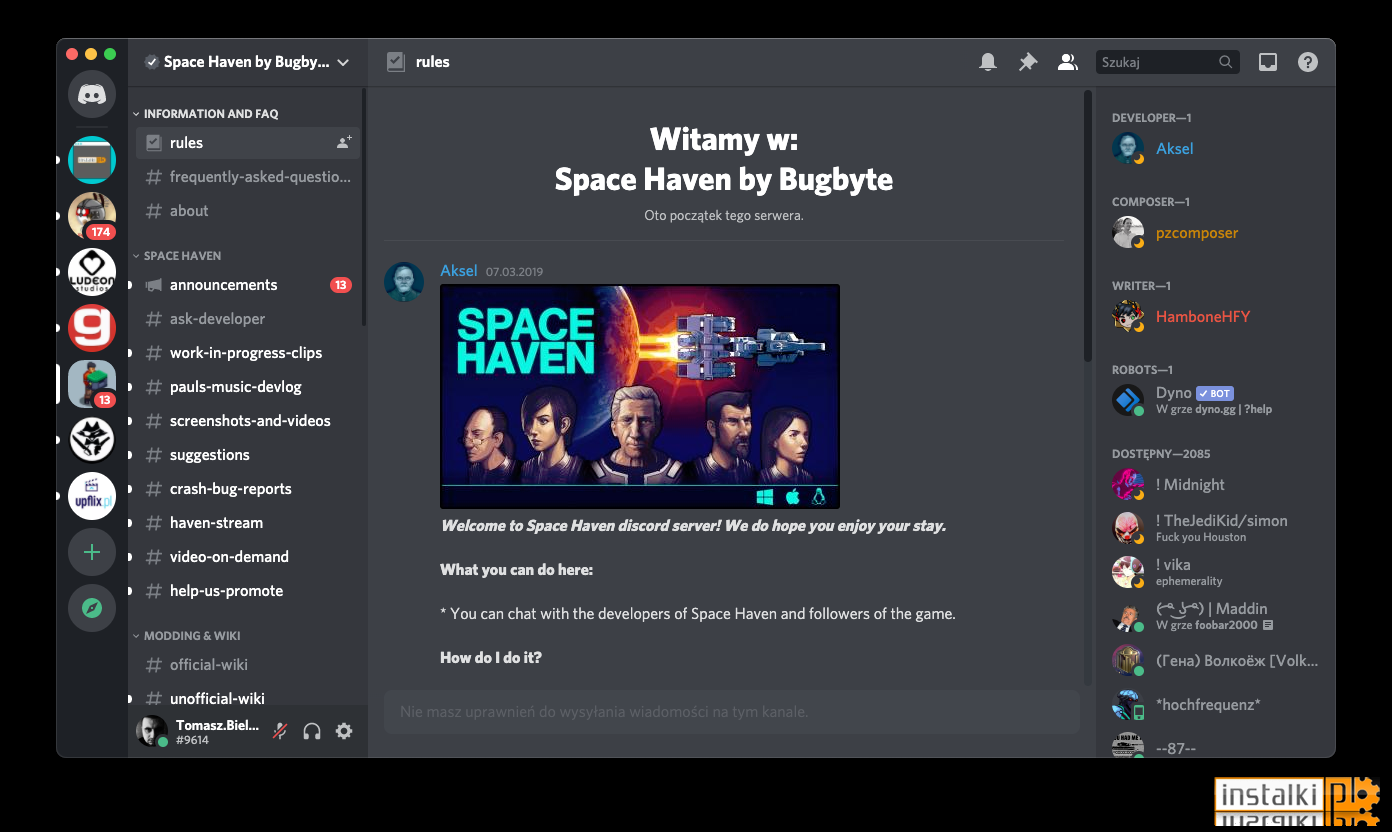Click the disabled message input box
Screen dimensions: 1392x832
coord(732,712)
